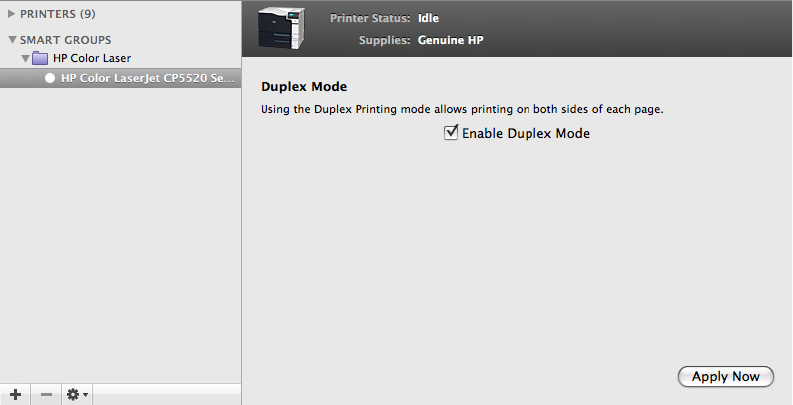The width and height of the screenshot is (793, 405).
Task: Click the Duplex Mode heading
Action: (x=304, y=87)
